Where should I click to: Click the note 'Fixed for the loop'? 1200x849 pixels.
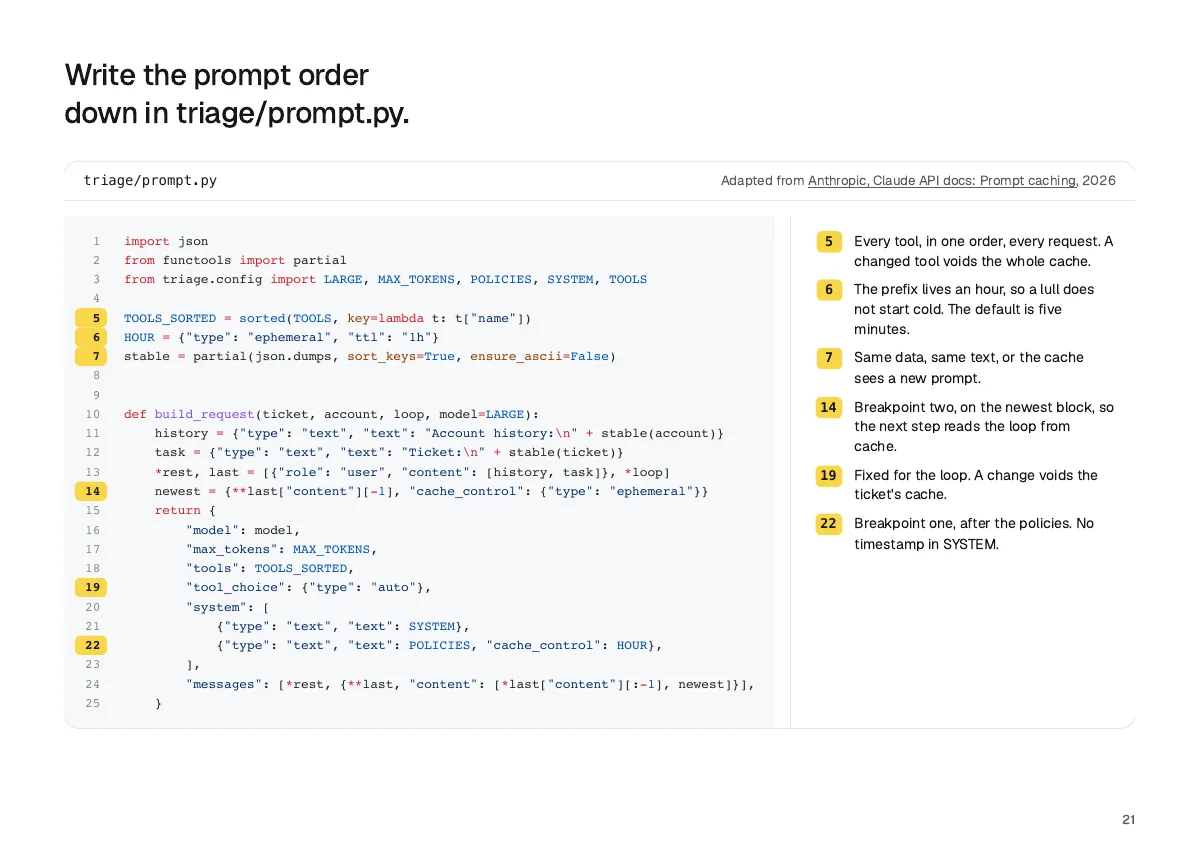pos(975,485)
